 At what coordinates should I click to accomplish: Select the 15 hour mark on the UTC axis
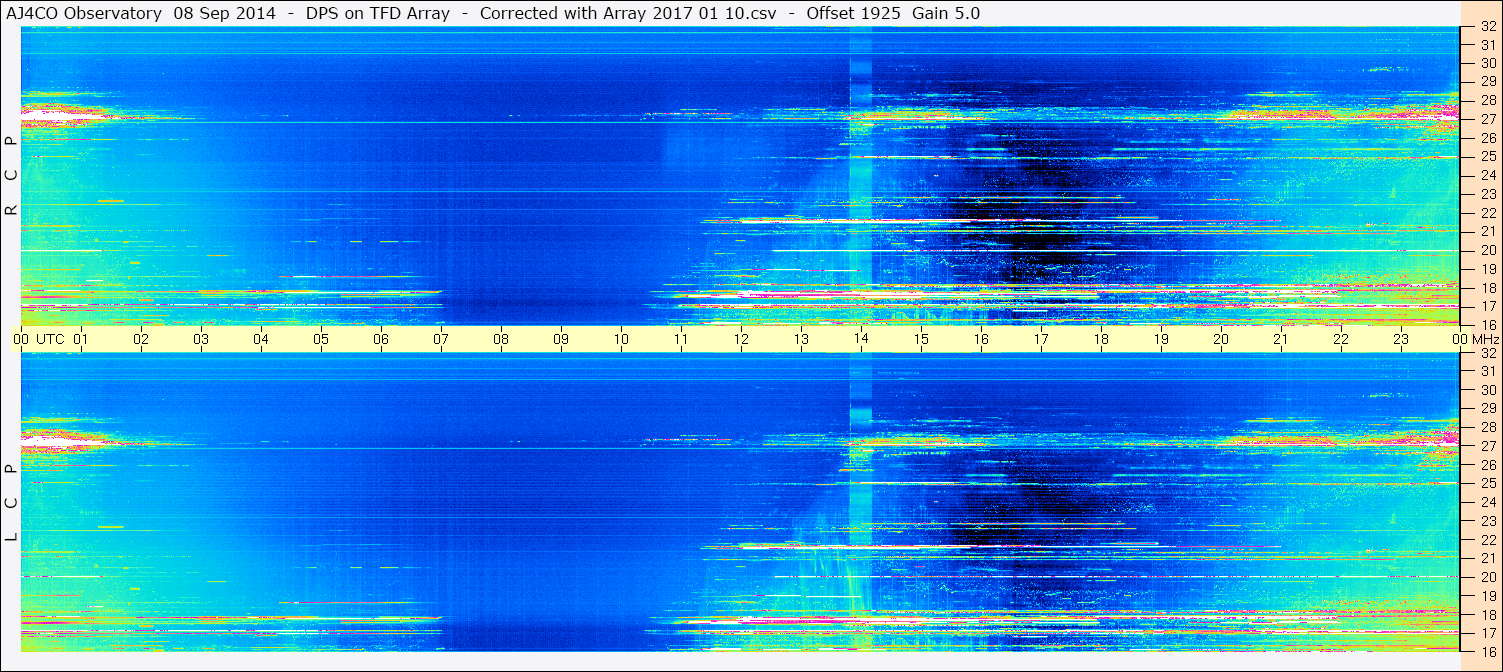[x=921, y=339]
